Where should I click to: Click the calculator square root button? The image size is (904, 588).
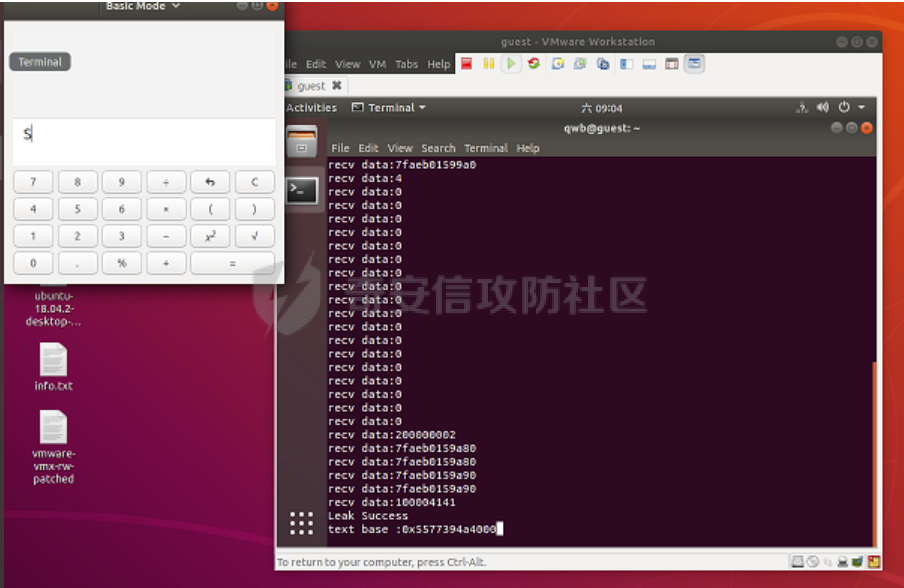[254, 236]
